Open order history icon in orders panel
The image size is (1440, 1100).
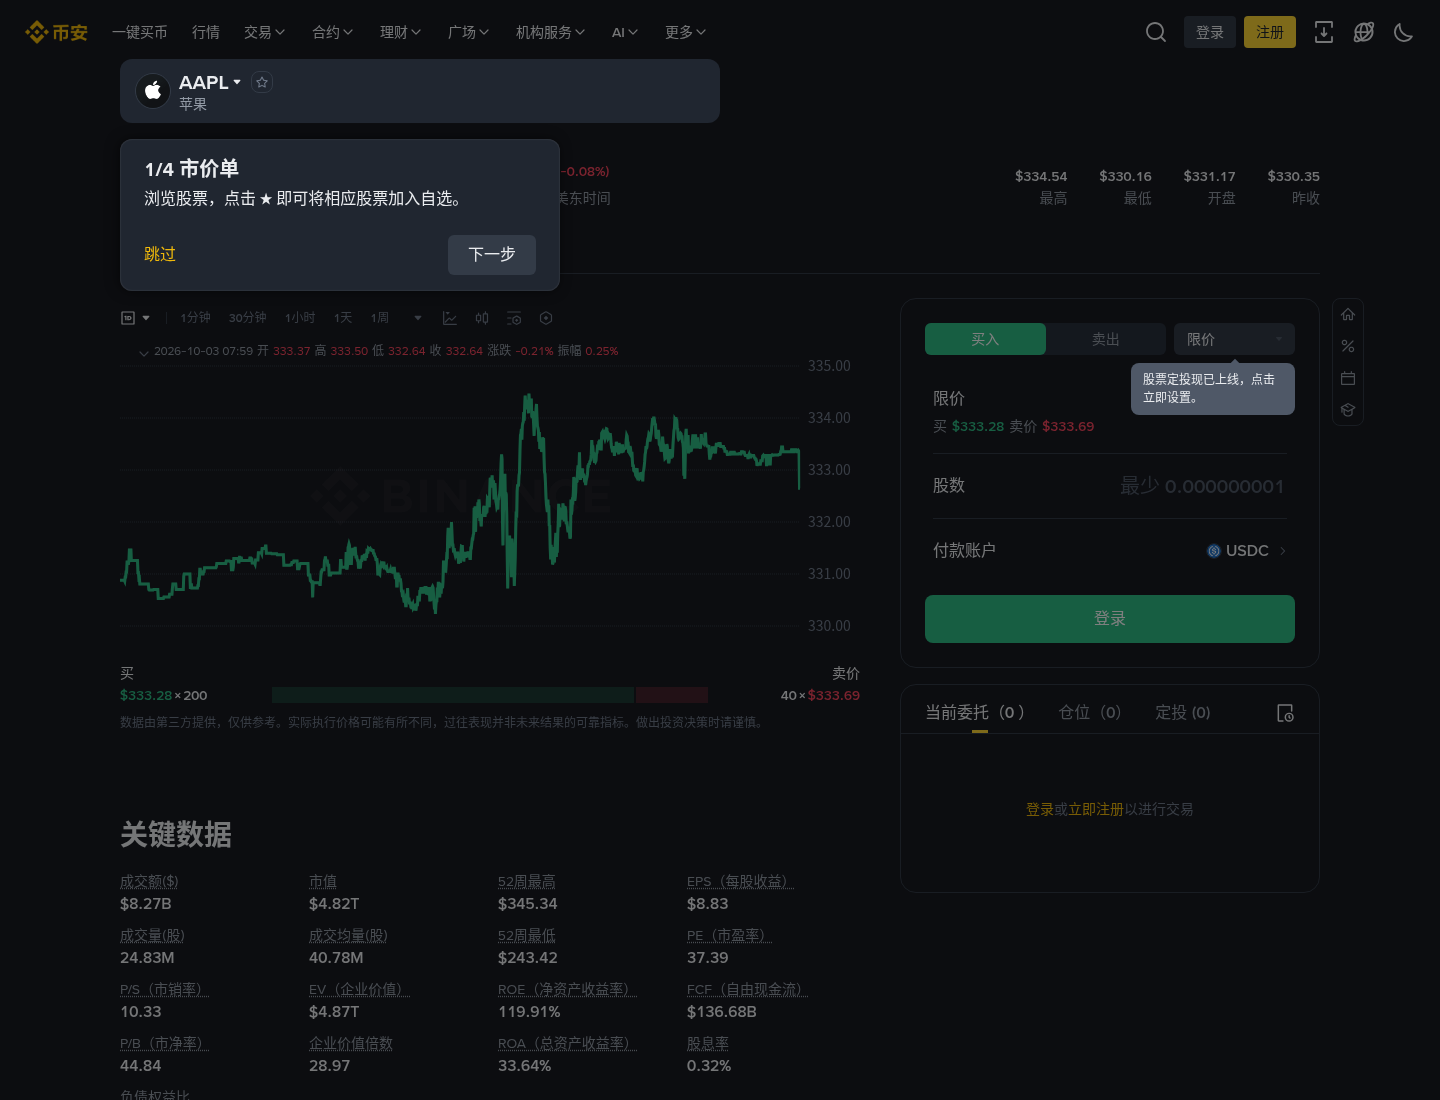[x=1286, y=713]
